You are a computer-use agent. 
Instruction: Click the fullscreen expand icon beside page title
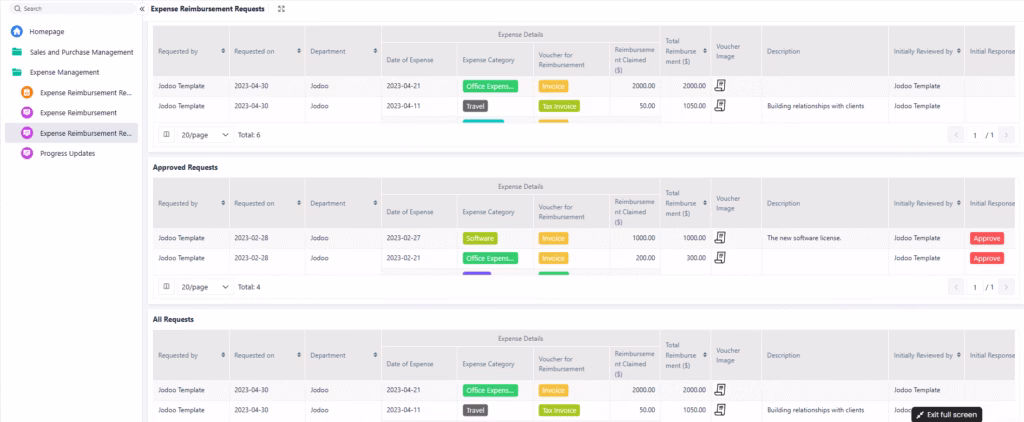[281, 8]
